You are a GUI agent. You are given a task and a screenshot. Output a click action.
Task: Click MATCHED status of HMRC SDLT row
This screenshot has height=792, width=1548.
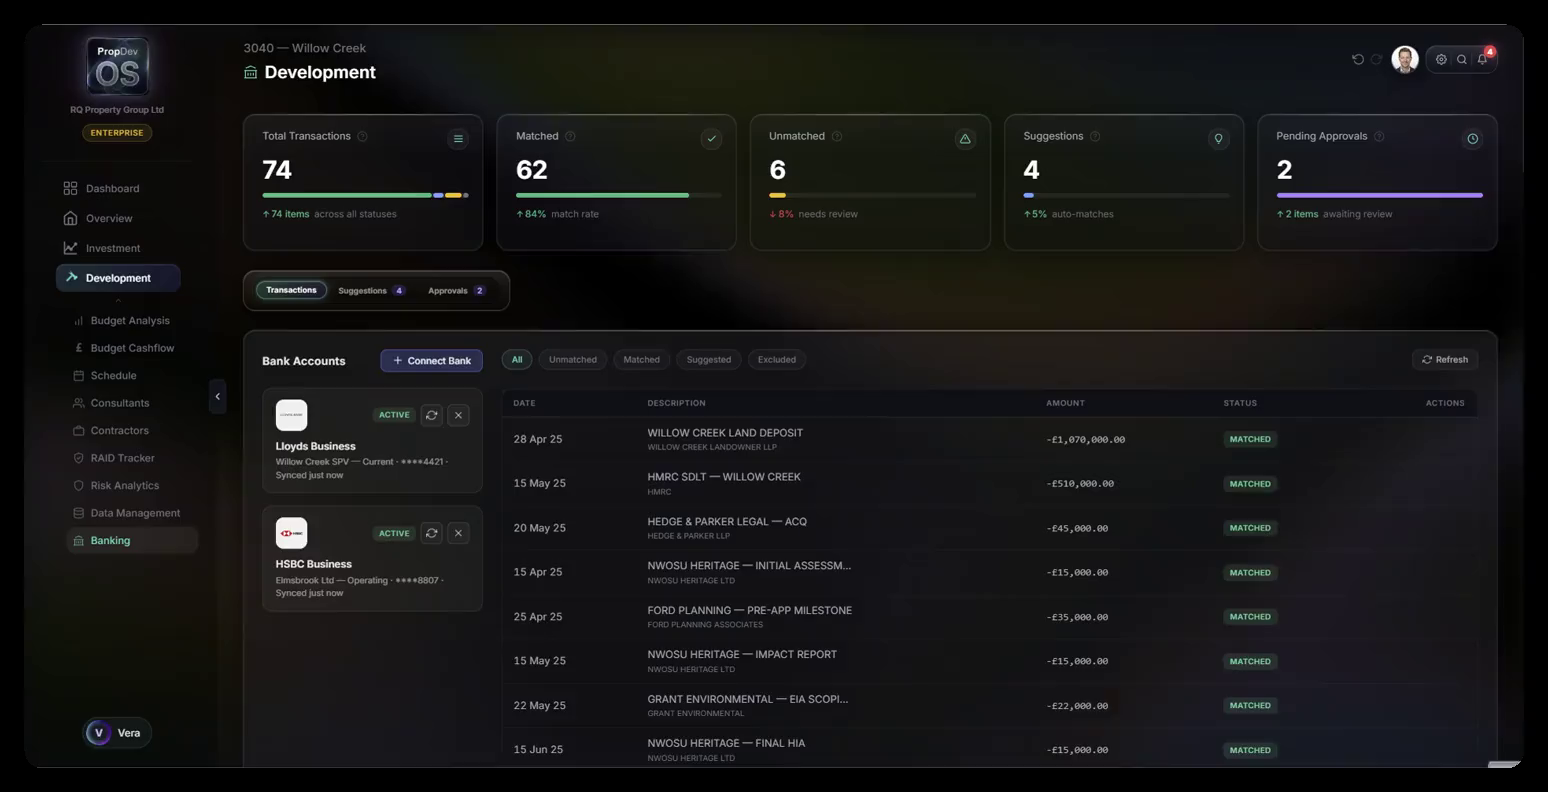point(1250,484)
